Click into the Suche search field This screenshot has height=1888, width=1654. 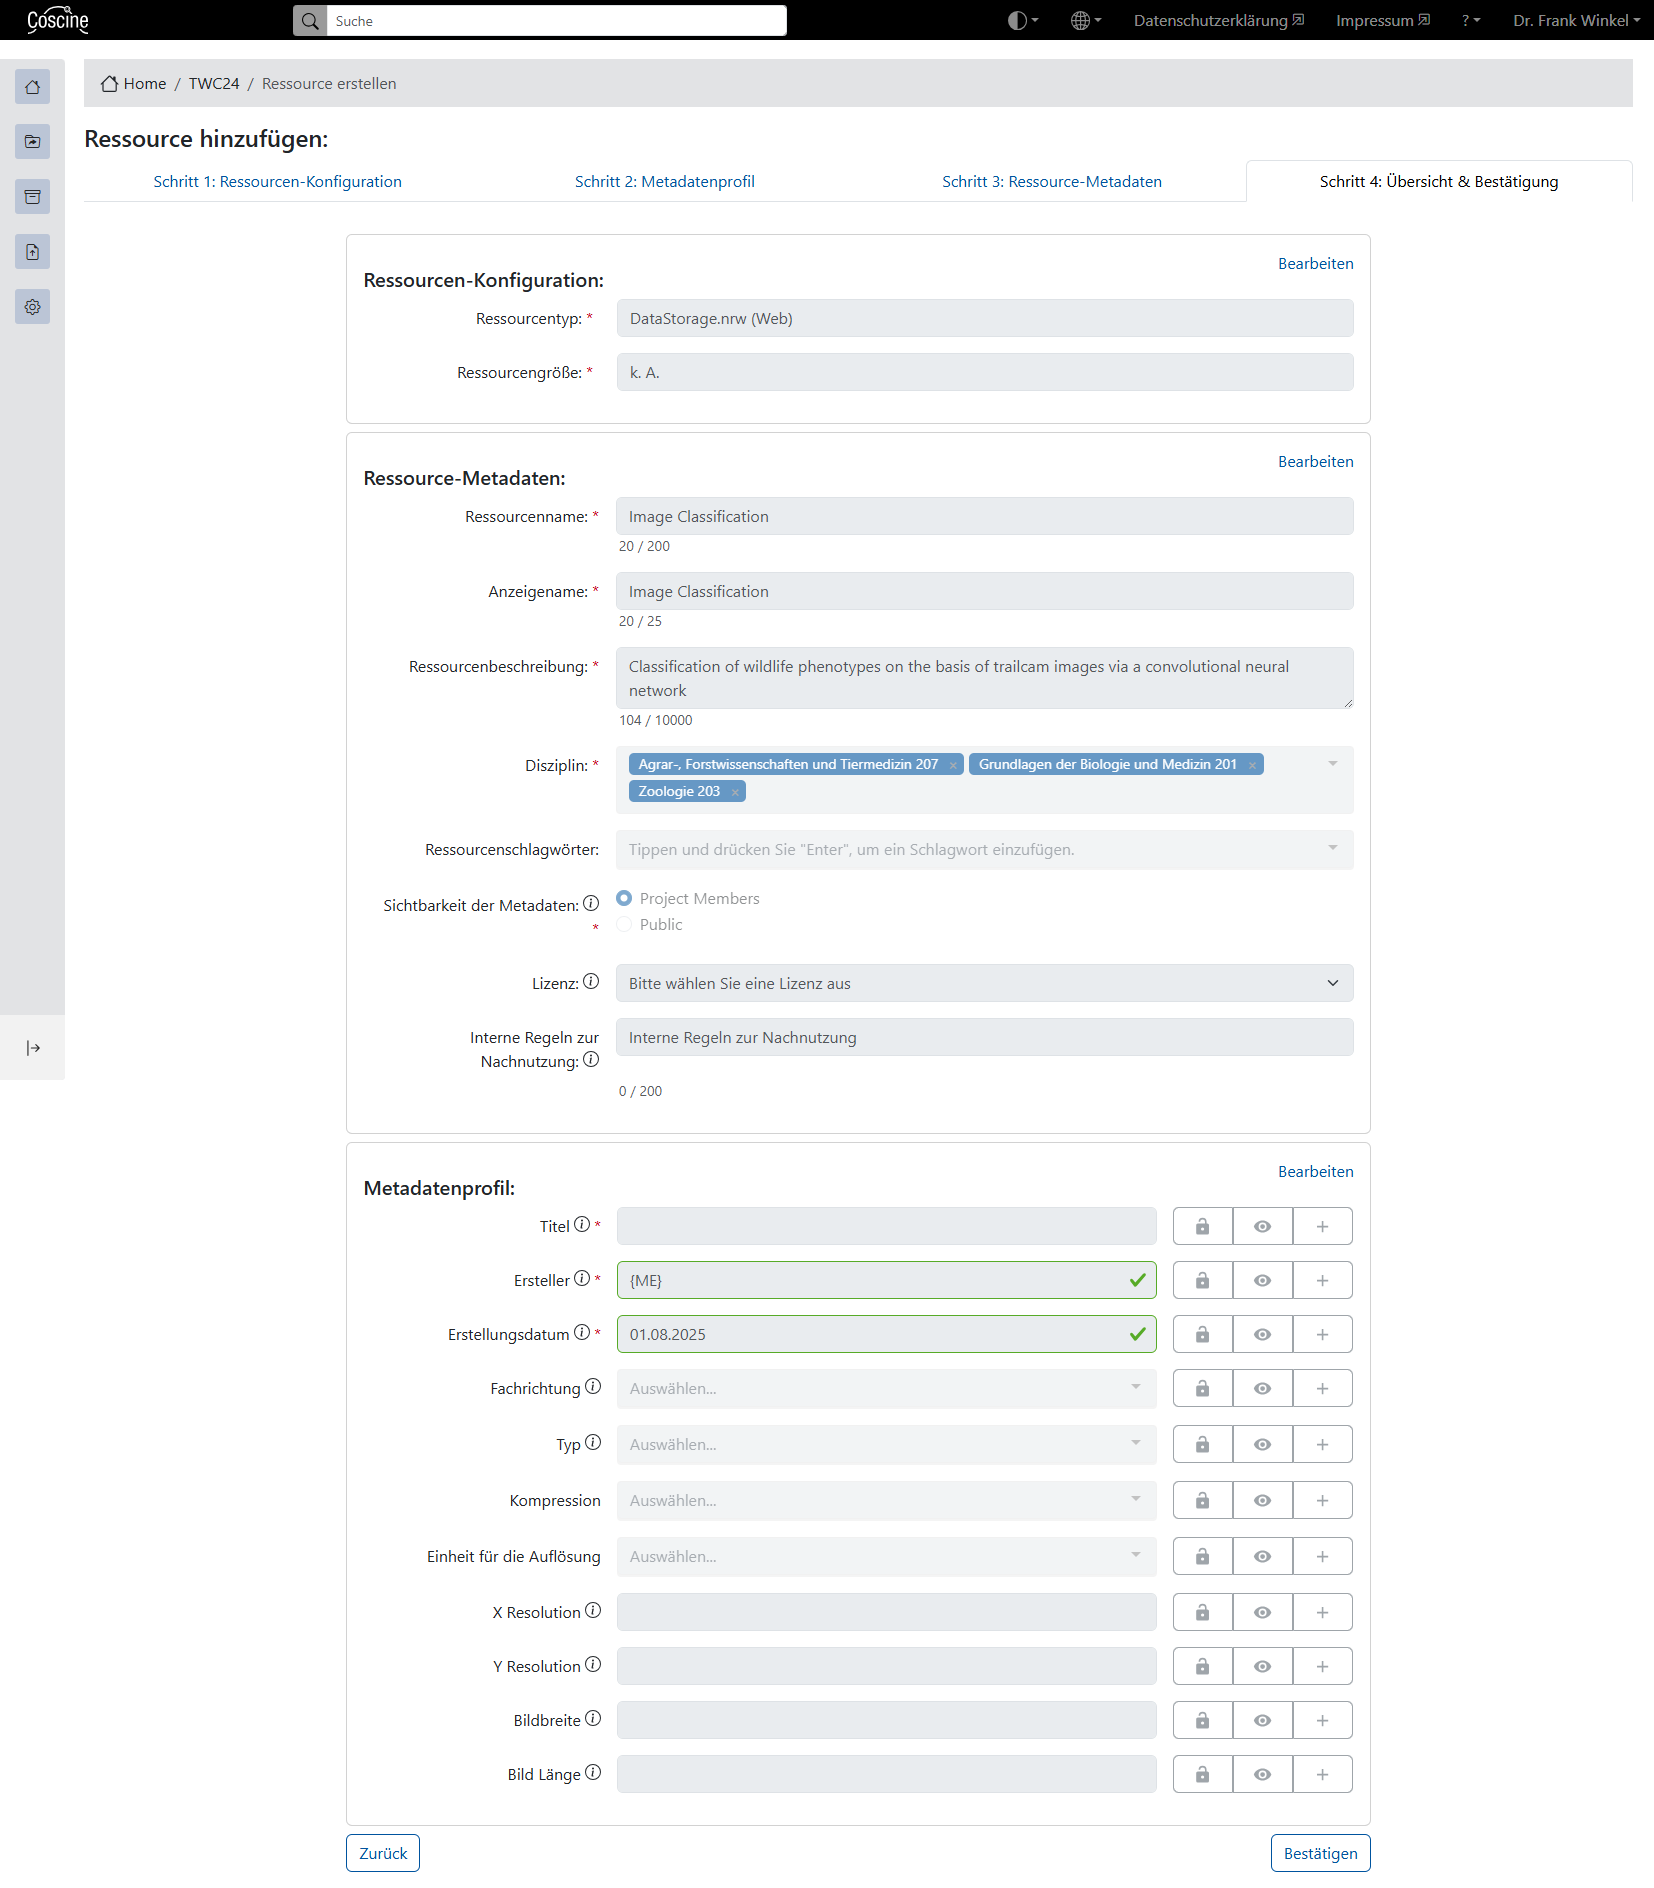556,21
